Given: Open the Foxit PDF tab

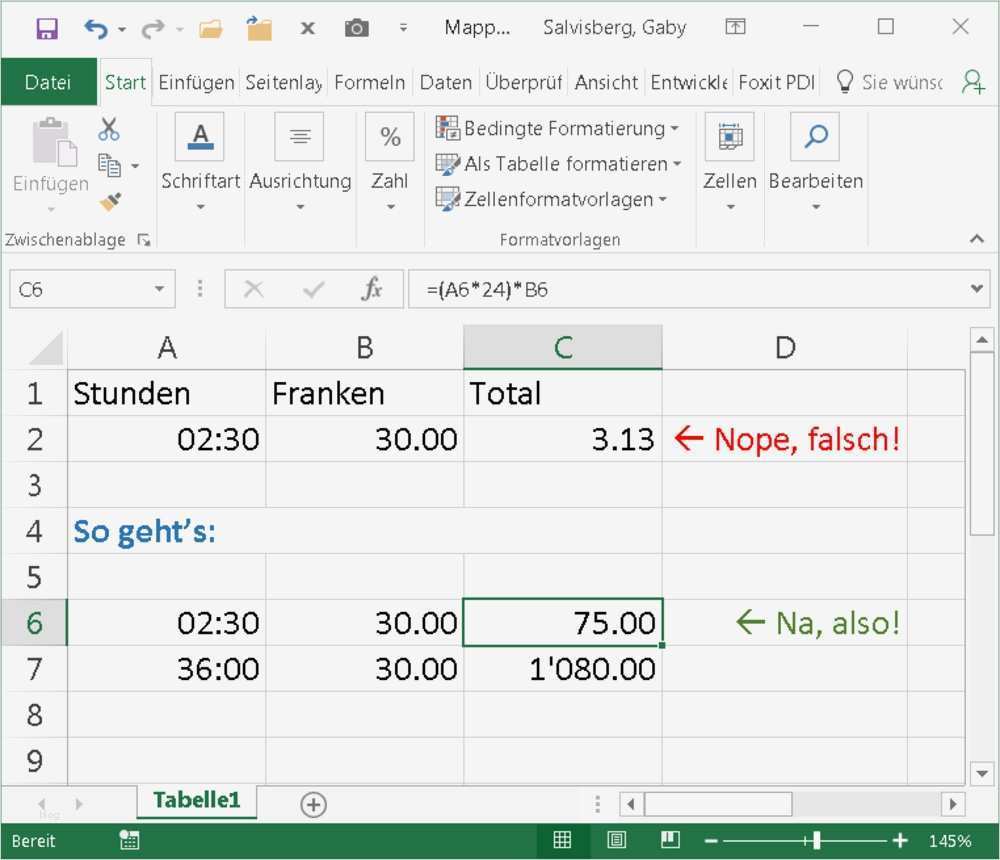Looking at the screenshot, I should coord(776,82).
